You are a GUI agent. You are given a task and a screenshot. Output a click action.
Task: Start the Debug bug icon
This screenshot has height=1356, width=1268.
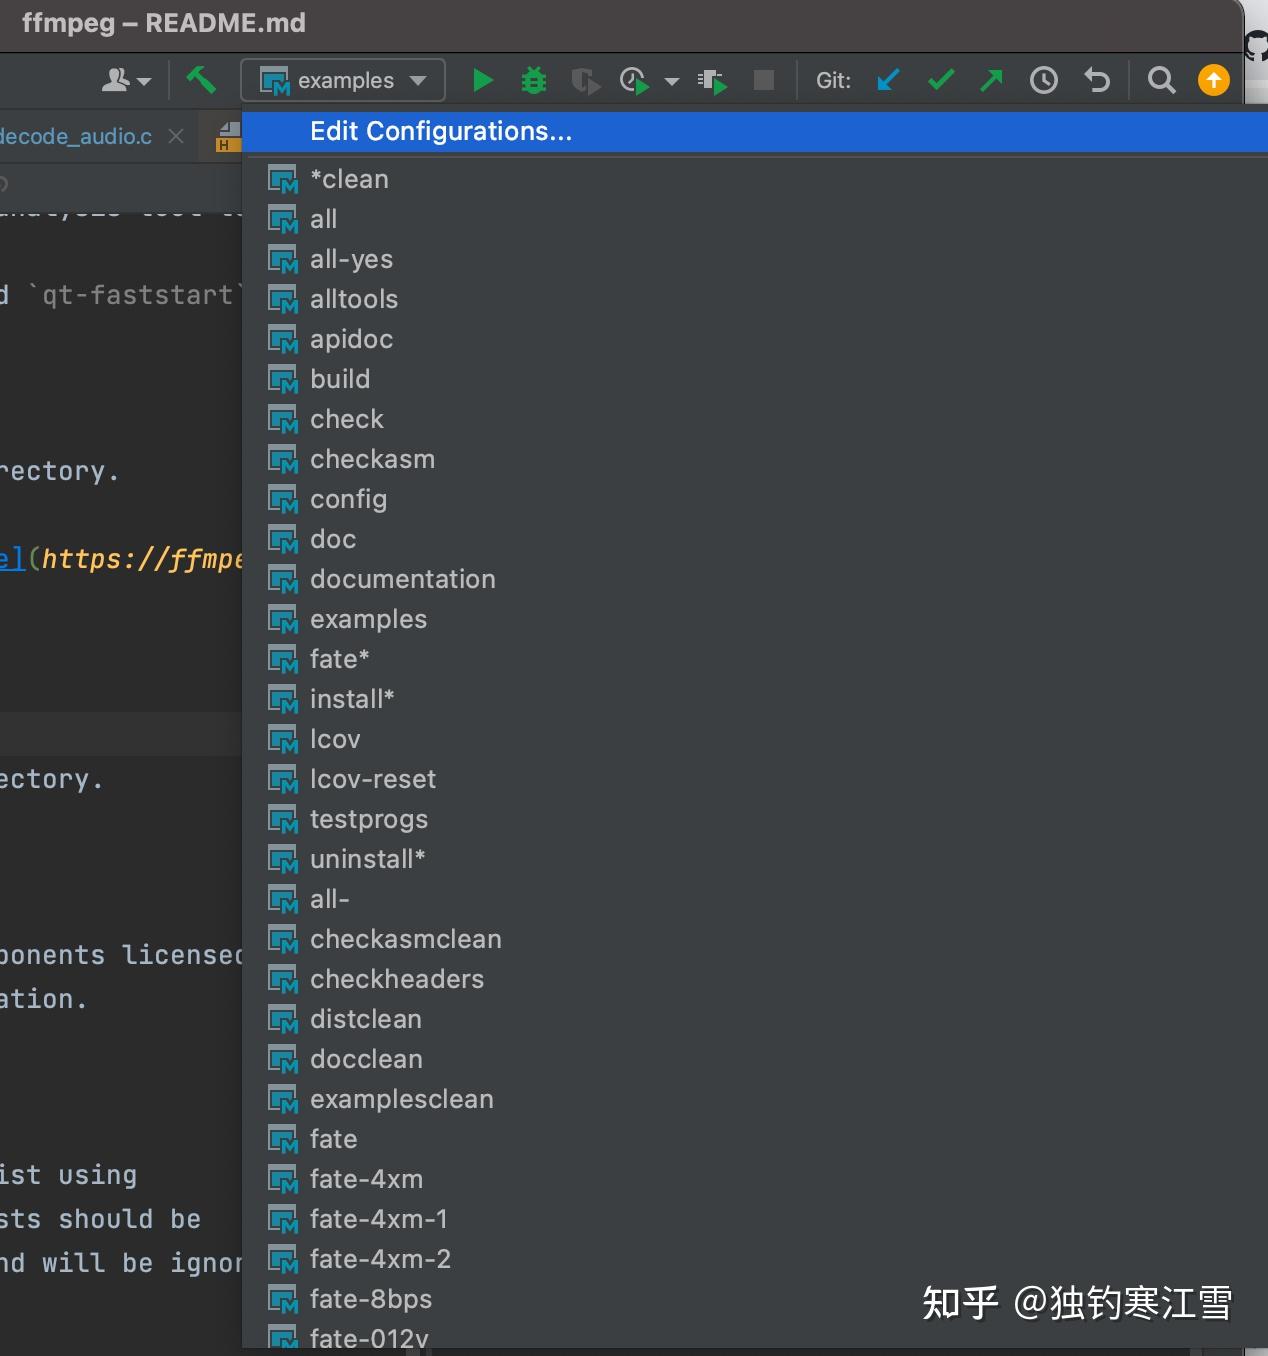pos(534,80)
